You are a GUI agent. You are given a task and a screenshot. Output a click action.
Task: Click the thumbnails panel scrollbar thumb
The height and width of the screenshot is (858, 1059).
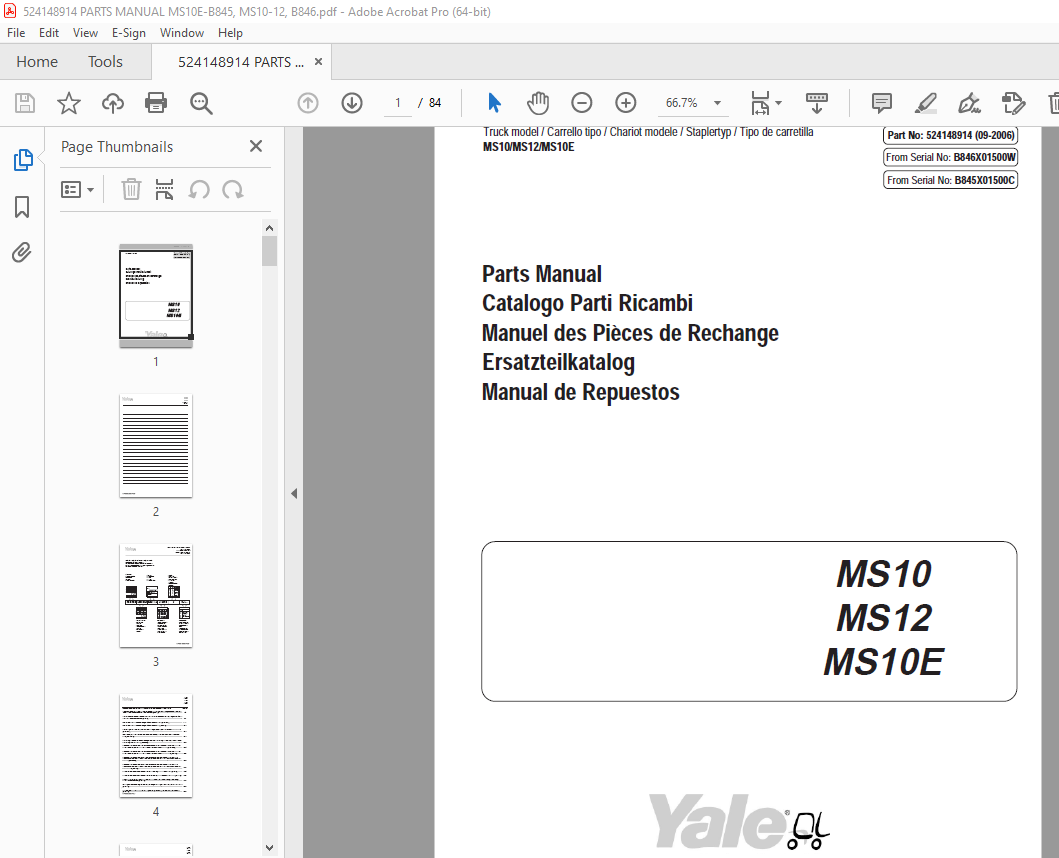(x=269, y=251)
